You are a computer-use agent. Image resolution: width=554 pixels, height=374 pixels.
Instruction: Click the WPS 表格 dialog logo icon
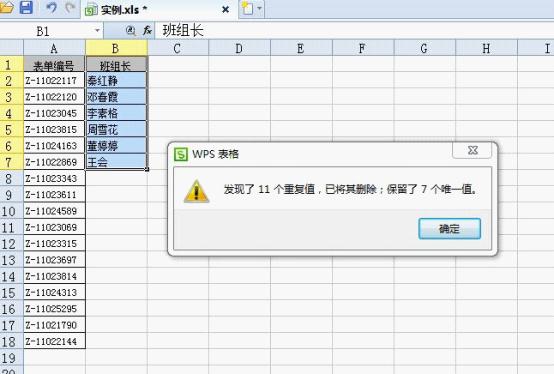pyautogui.click(x=181, y=154)
